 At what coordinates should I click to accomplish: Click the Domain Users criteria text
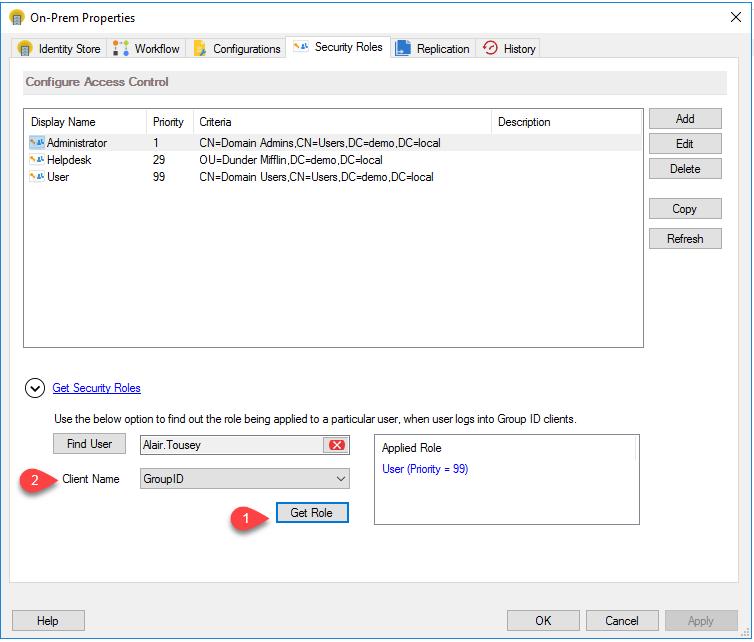[316, 176]
